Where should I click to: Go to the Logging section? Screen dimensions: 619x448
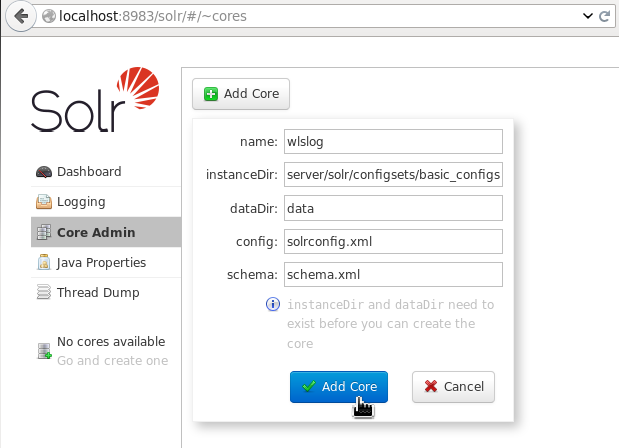(x=81, y=202)
